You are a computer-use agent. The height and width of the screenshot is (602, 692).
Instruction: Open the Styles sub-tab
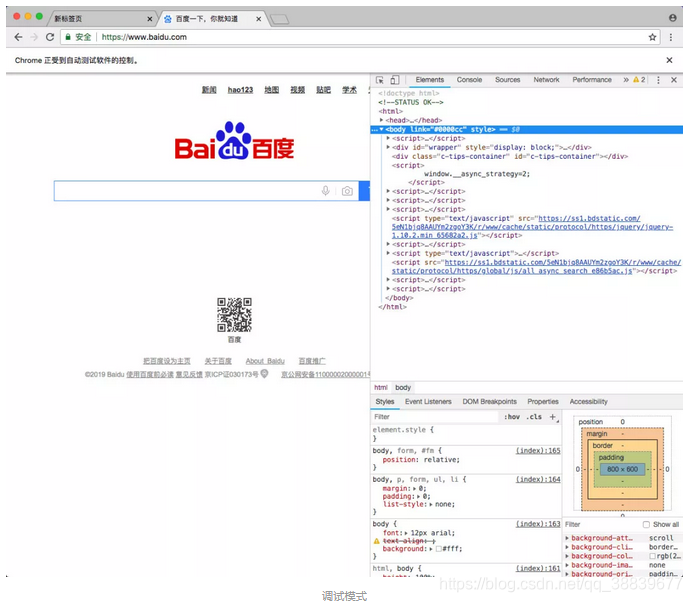click(x=385, y=402)
